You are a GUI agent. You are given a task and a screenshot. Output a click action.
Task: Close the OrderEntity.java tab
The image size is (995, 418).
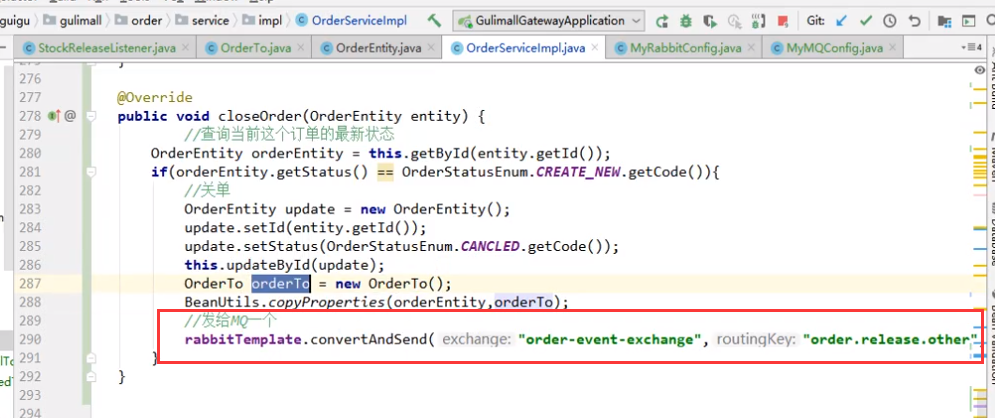432,47
